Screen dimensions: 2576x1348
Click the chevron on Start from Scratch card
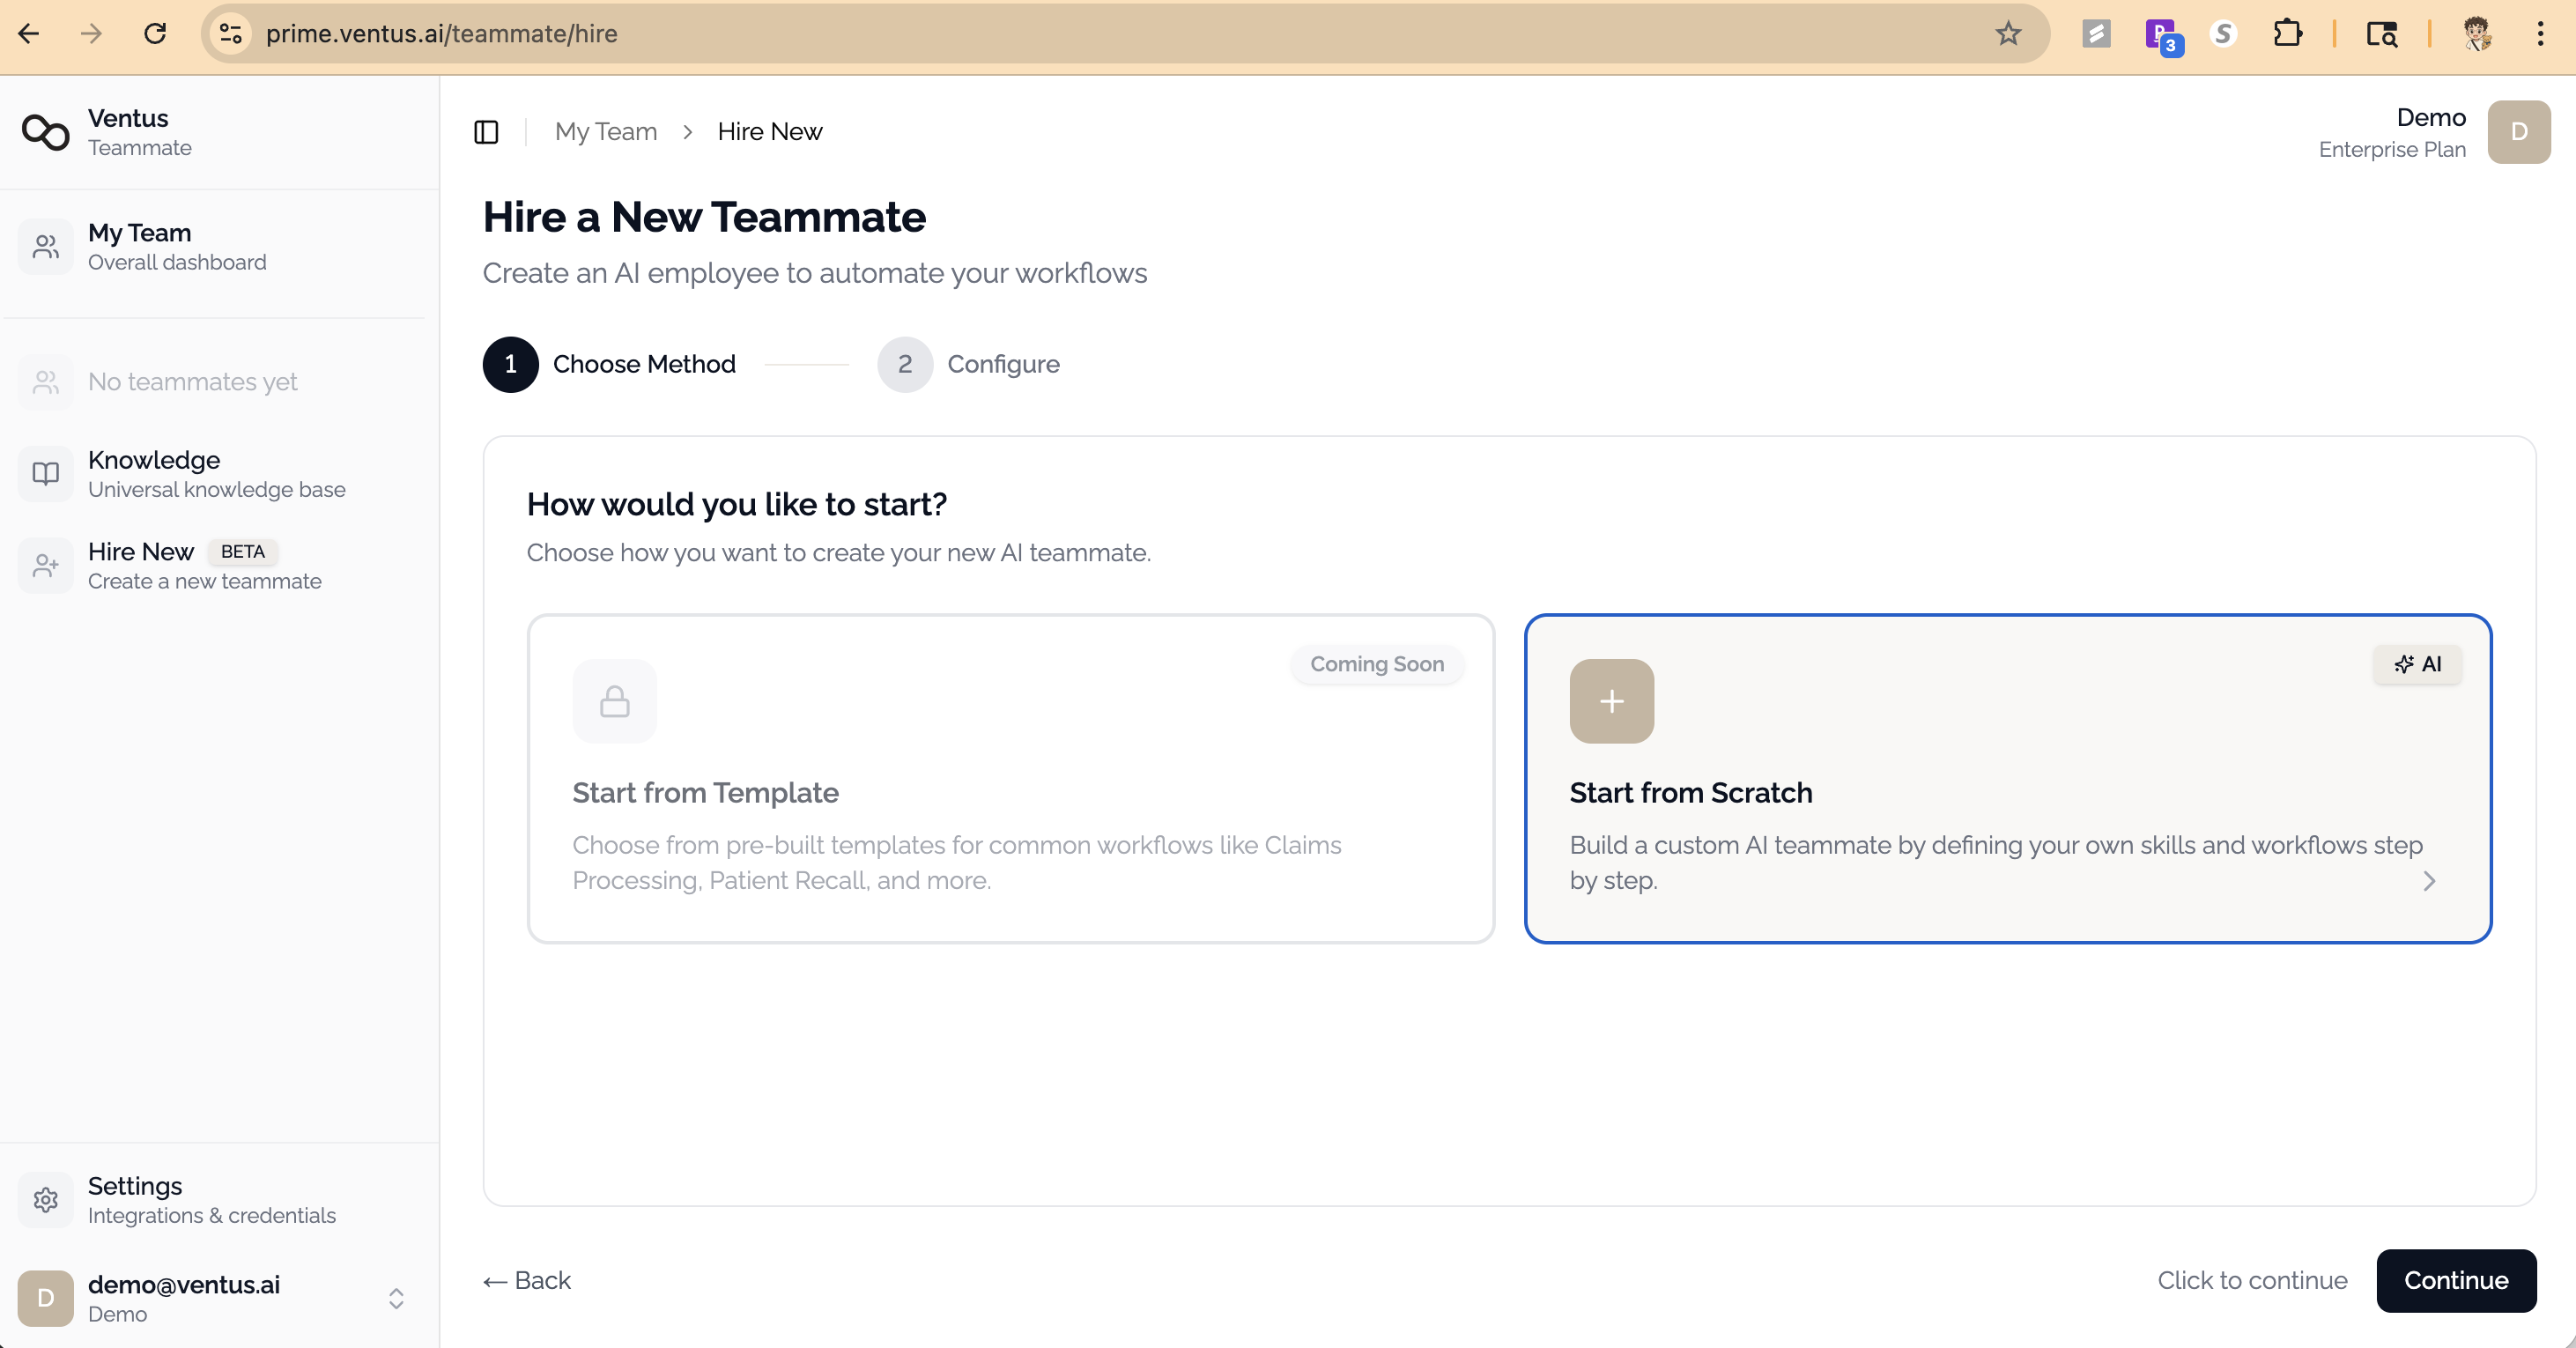[x=2429, y=881]
